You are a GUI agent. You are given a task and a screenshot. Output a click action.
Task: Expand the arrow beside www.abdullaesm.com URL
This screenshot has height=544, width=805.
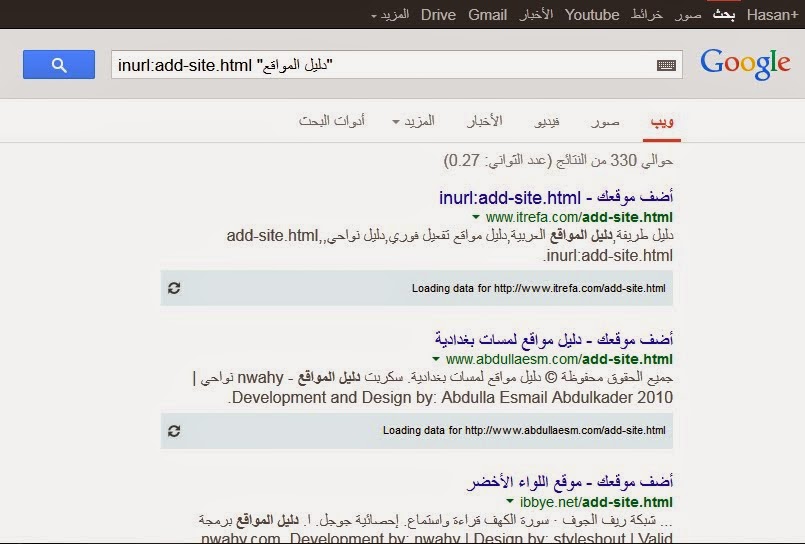(x=436, y=359)
